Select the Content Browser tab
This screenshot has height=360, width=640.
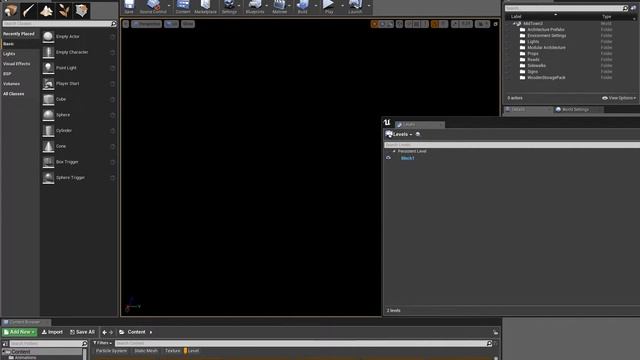[25, 322]
